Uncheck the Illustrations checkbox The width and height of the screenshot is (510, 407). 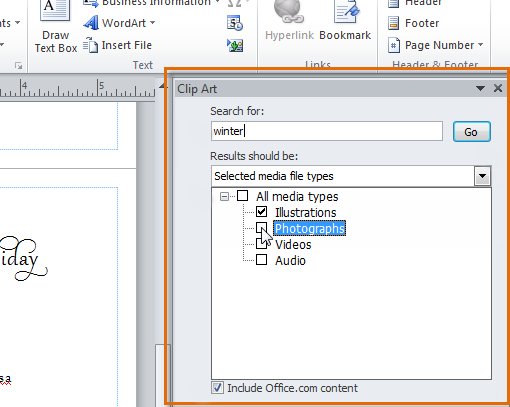[x=261, y=212]
